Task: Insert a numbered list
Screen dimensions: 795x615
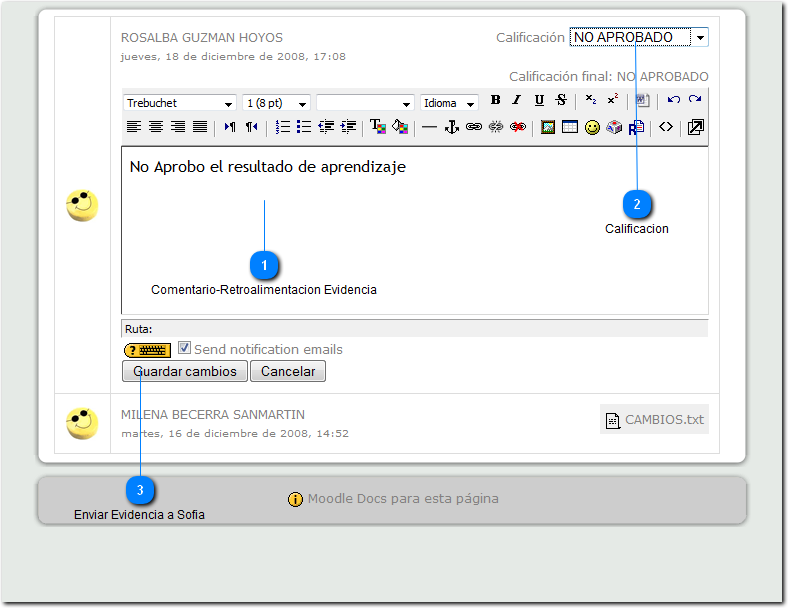Action: [282, 127]
